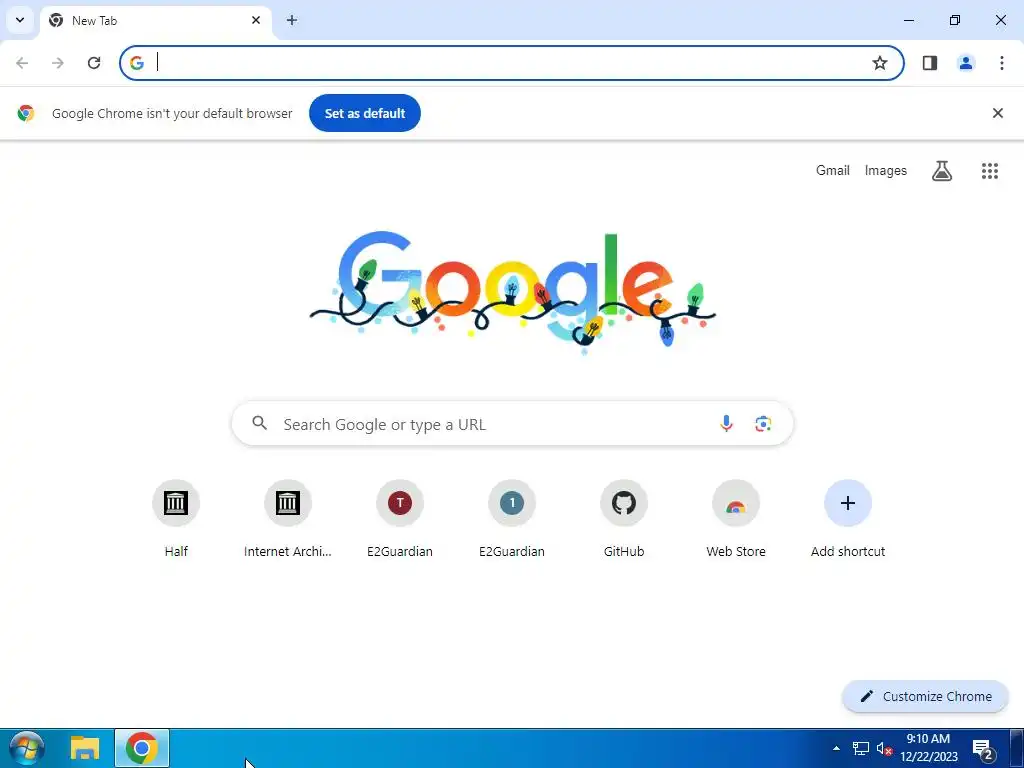This screenshot has width=1024, height=768.
Task: Go forward with the forward arrow
Action: pos(58,63)
